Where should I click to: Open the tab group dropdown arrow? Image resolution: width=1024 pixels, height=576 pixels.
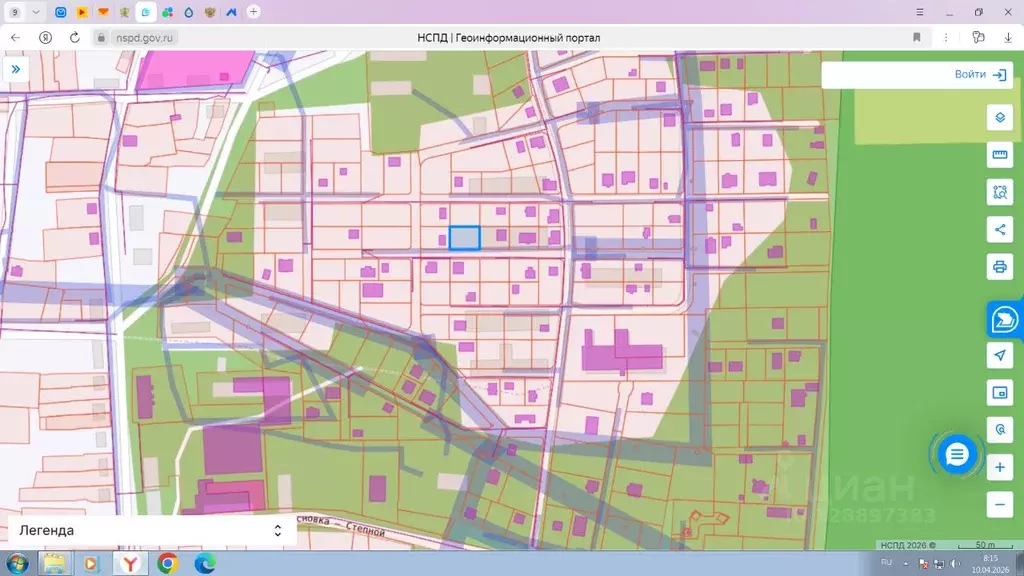(36, 12)
